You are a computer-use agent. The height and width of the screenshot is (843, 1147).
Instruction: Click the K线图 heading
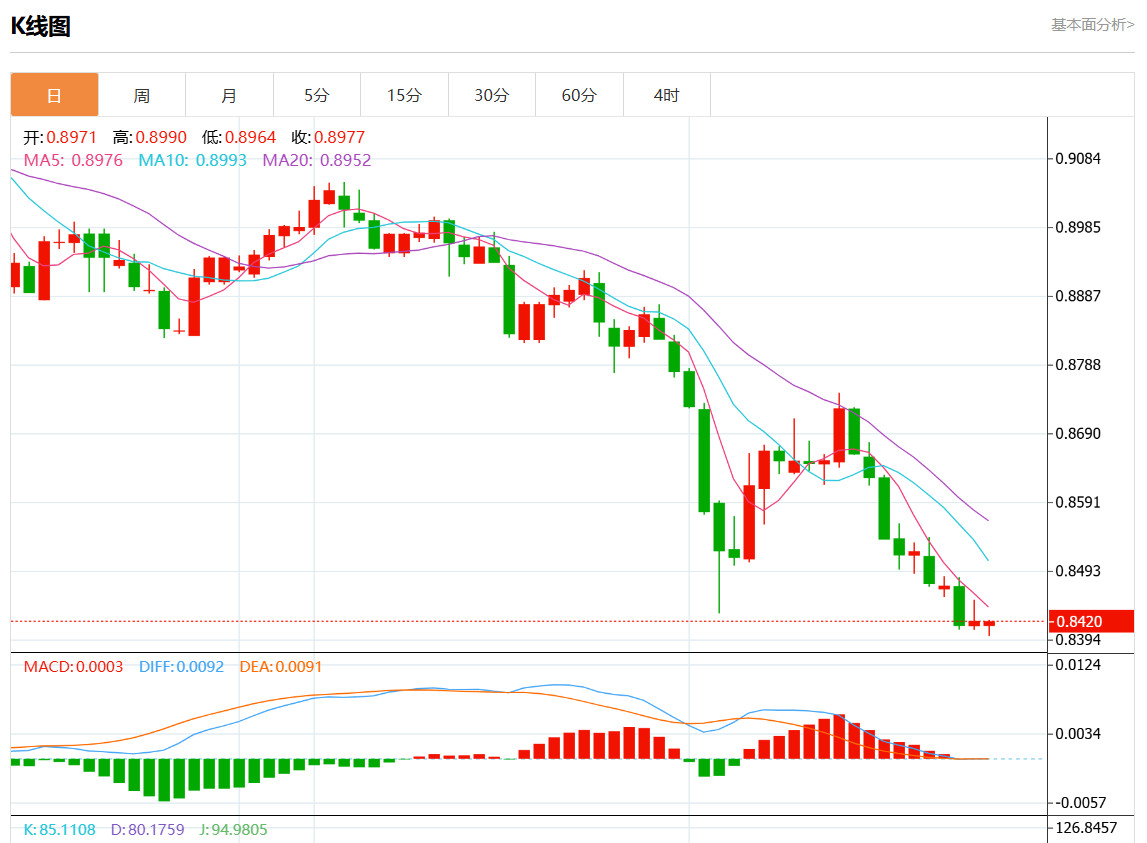[41, 26]
